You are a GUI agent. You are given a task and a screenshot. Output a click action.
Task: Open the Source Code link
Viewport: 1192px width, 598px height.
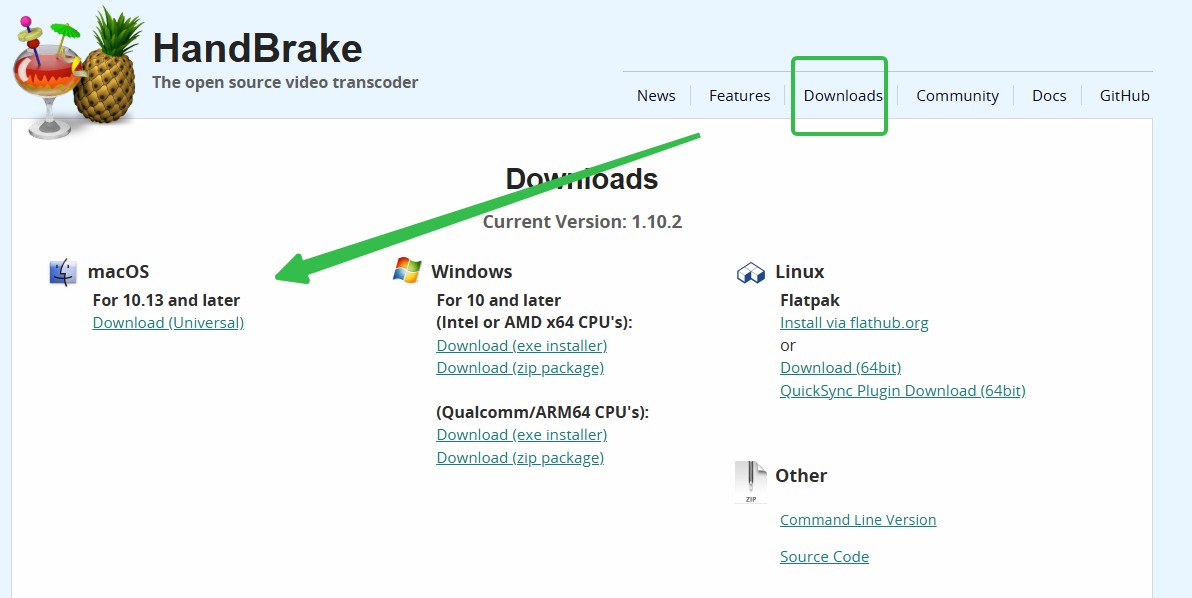coord(824,557)
